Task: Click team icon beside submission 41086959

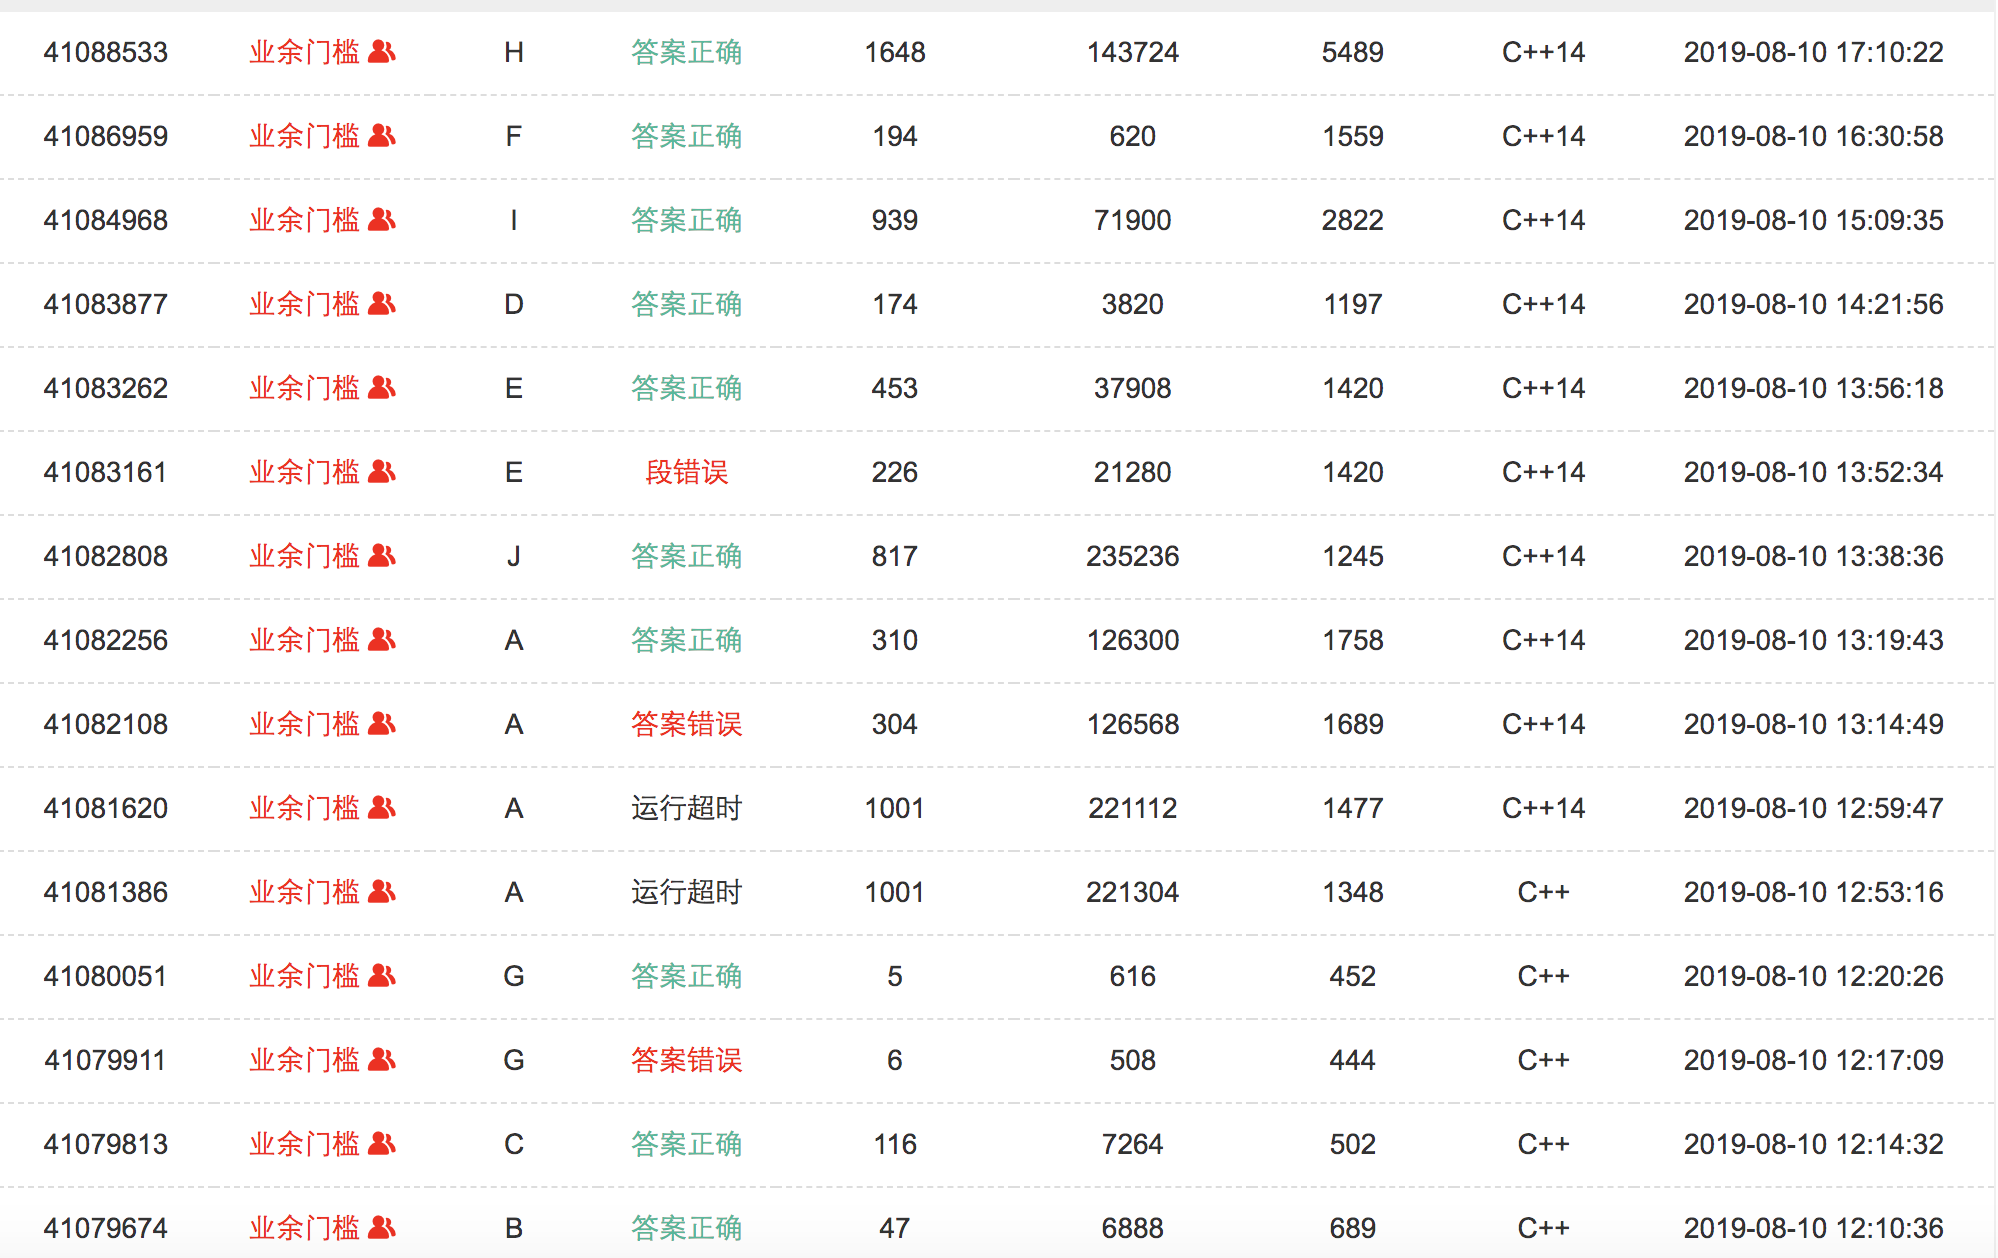Action: point(382,136)
